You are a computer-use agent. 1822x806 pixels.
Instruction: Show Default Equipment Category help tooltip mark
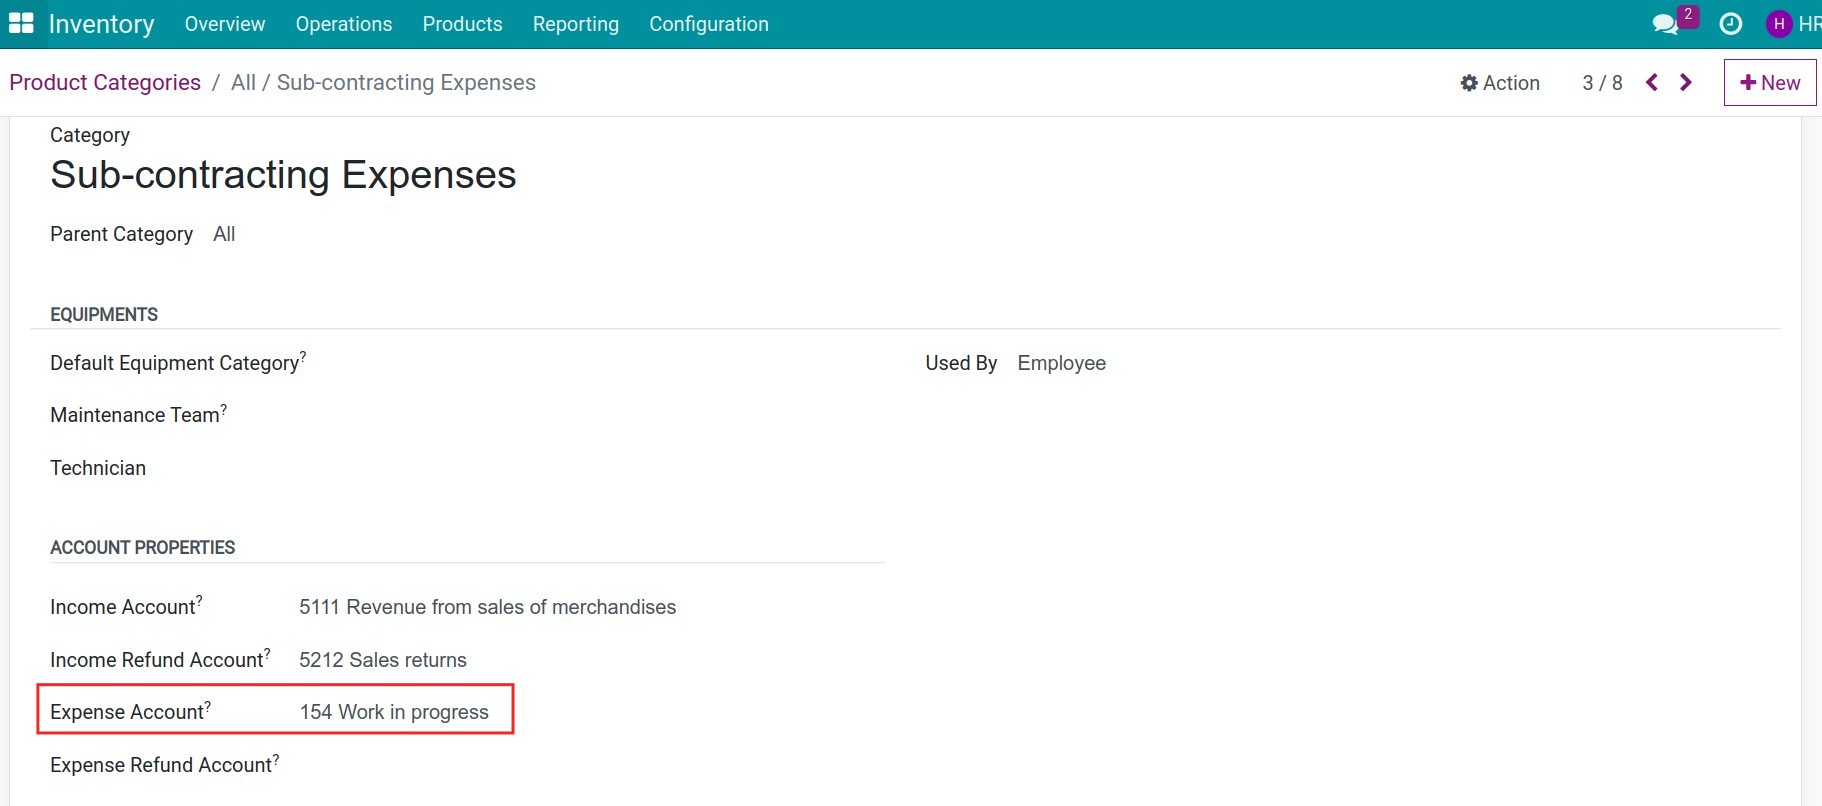[x=303, y=356]
